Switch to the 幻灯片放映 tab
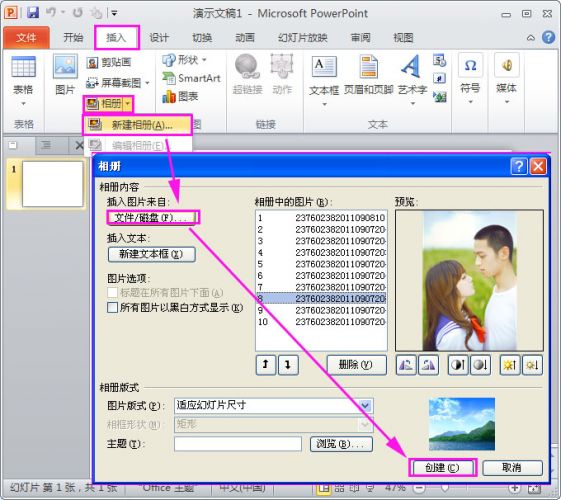The height and width of the screenshot is (500, 561). (303, 37)
